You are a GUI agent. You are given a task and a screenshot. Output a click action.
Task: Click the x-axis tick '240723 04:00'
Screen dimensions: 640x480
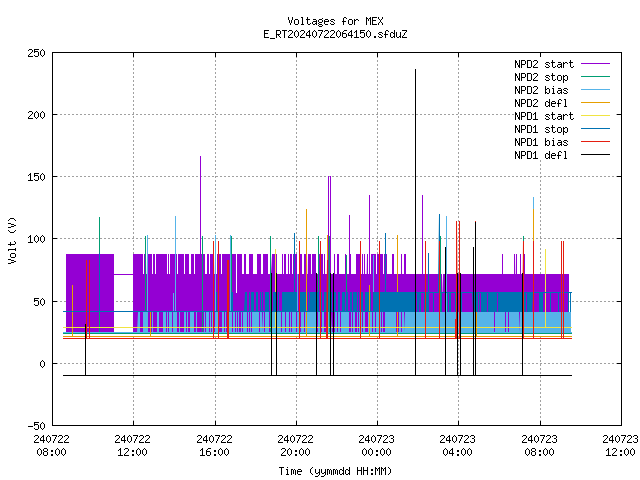coord(457,446)
